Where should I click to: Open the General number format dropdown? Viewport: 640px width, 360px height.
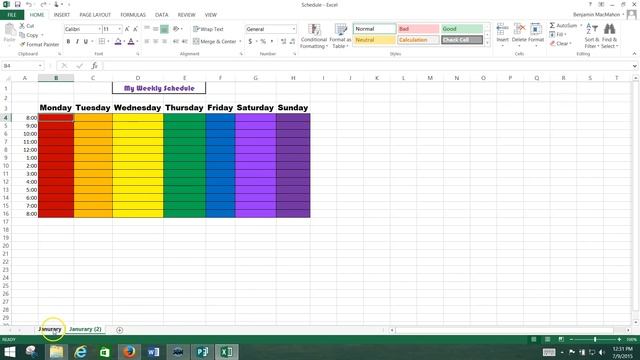[x=293, y=29]
